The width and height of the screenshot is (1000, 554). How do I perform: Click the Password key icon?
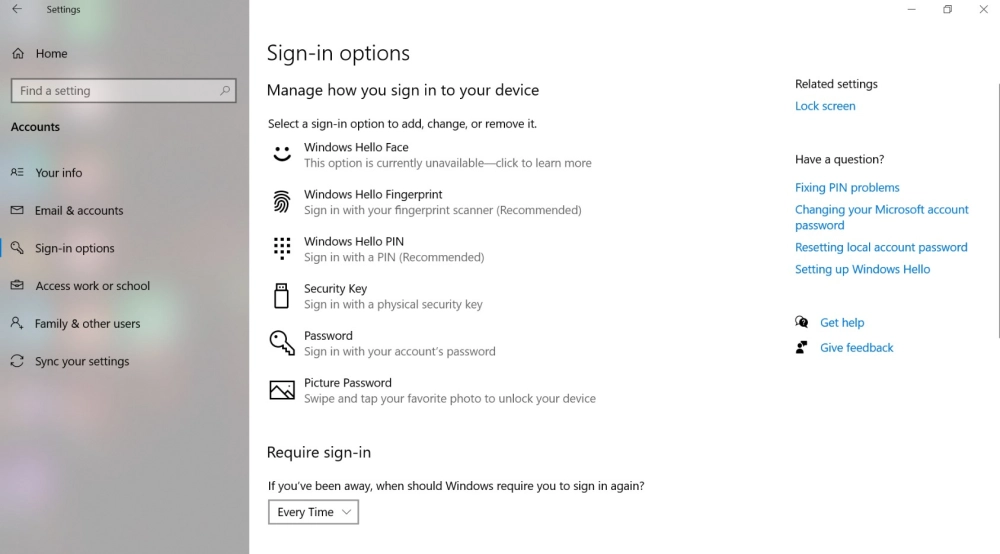coord(282,342)
